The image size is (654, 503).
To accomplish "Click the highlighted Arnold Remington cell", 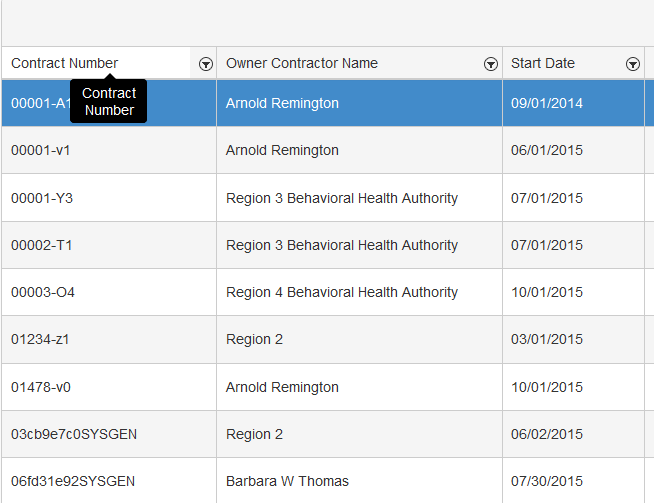I will pos(282,103).
